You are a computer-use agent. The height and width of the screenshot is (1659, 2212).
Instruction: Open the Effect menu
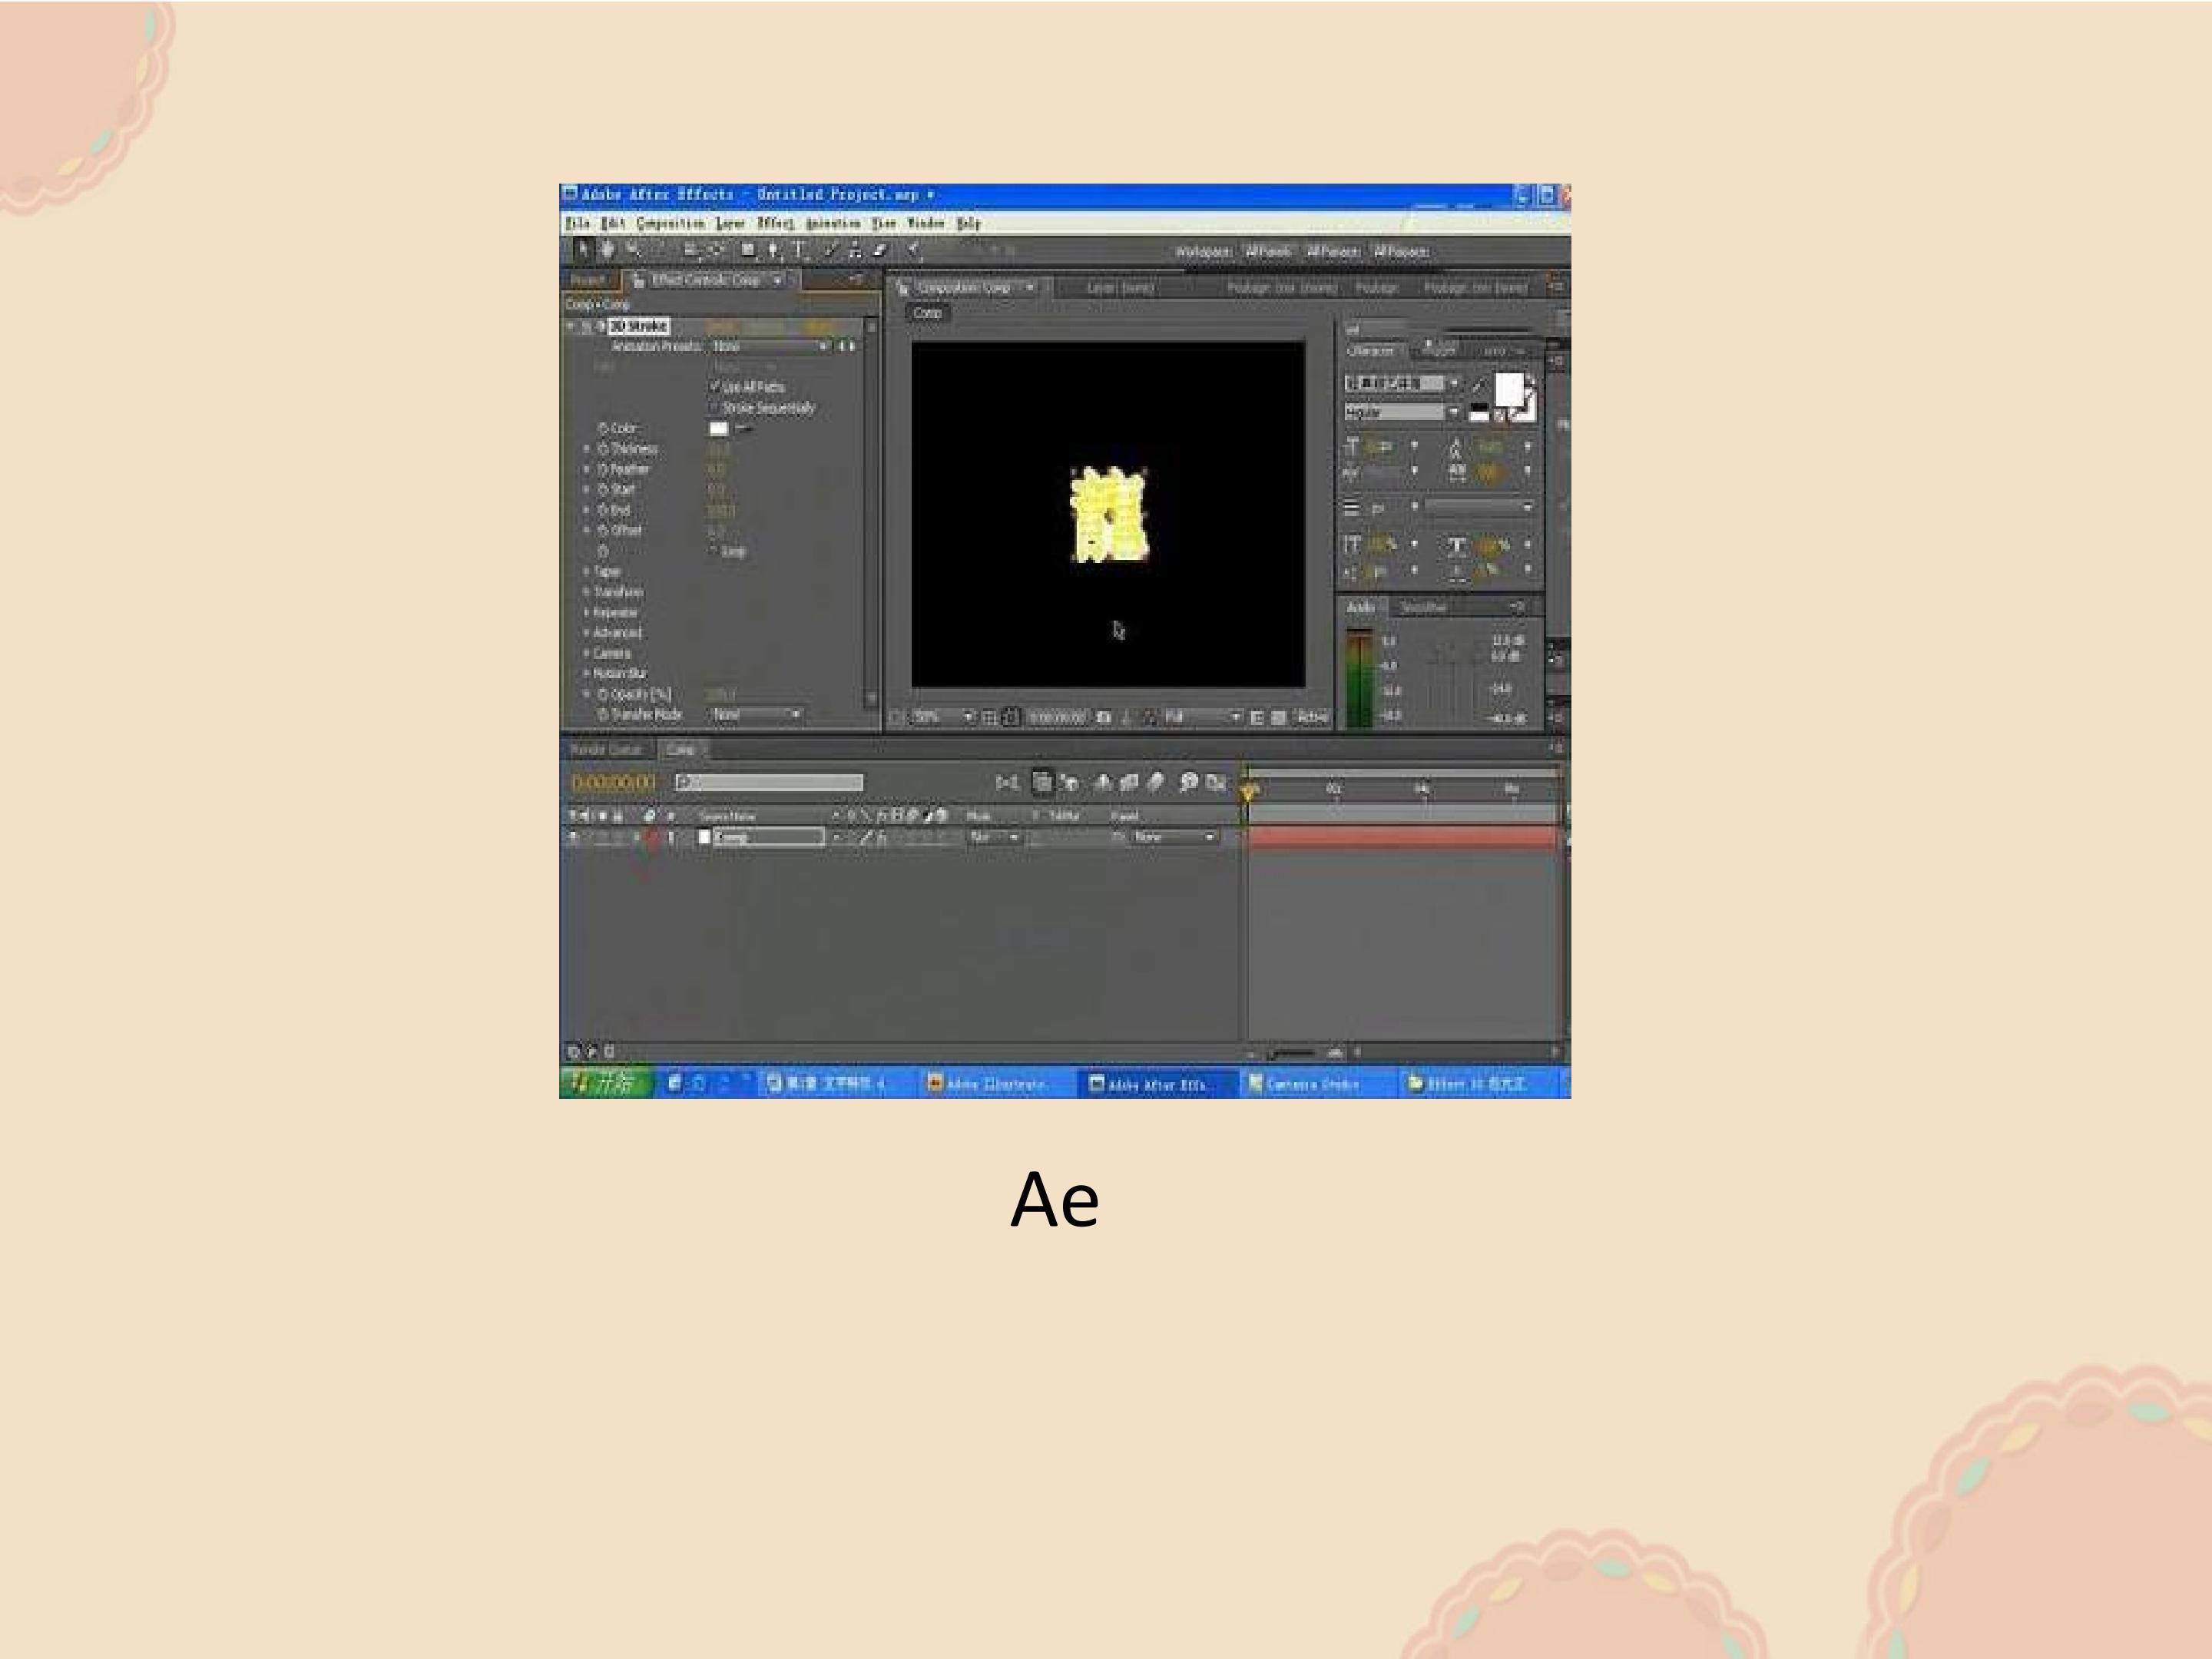pyautogui.click(x=775, y=223)
